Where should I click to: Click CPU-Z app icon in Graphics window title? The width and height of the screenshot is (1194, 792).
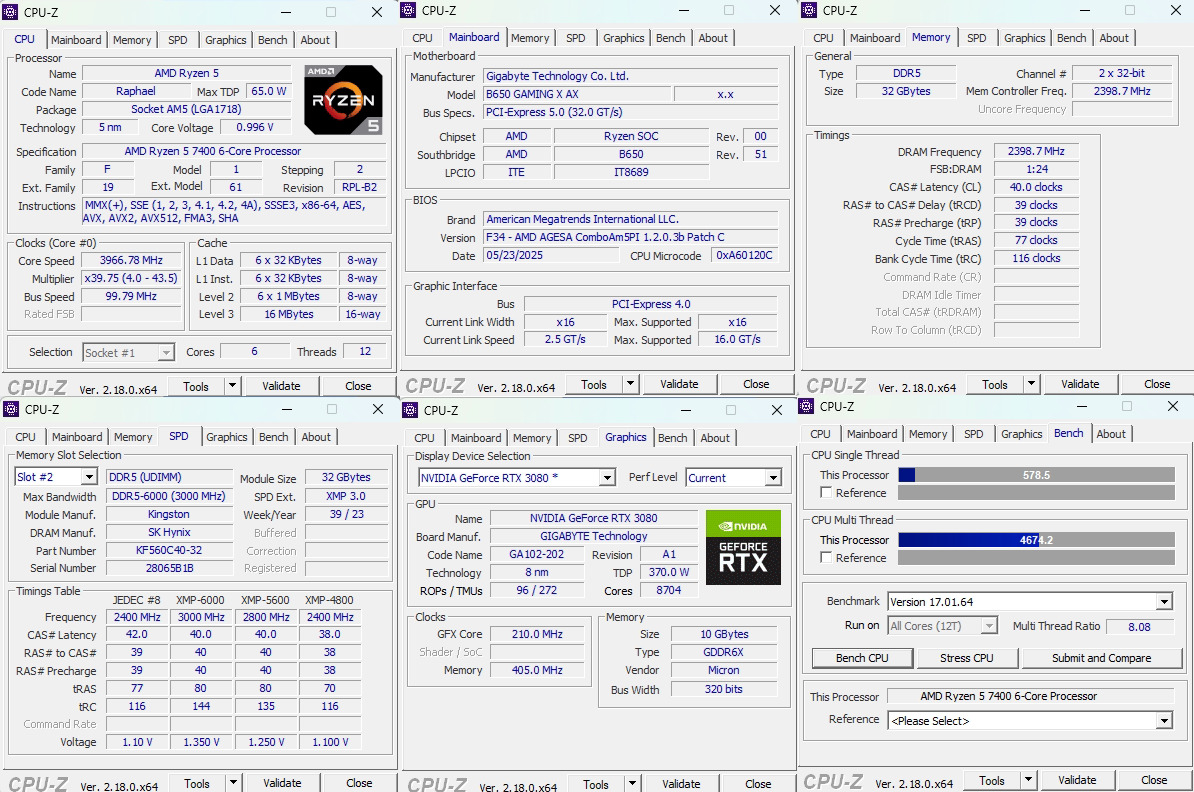(410, 410)
